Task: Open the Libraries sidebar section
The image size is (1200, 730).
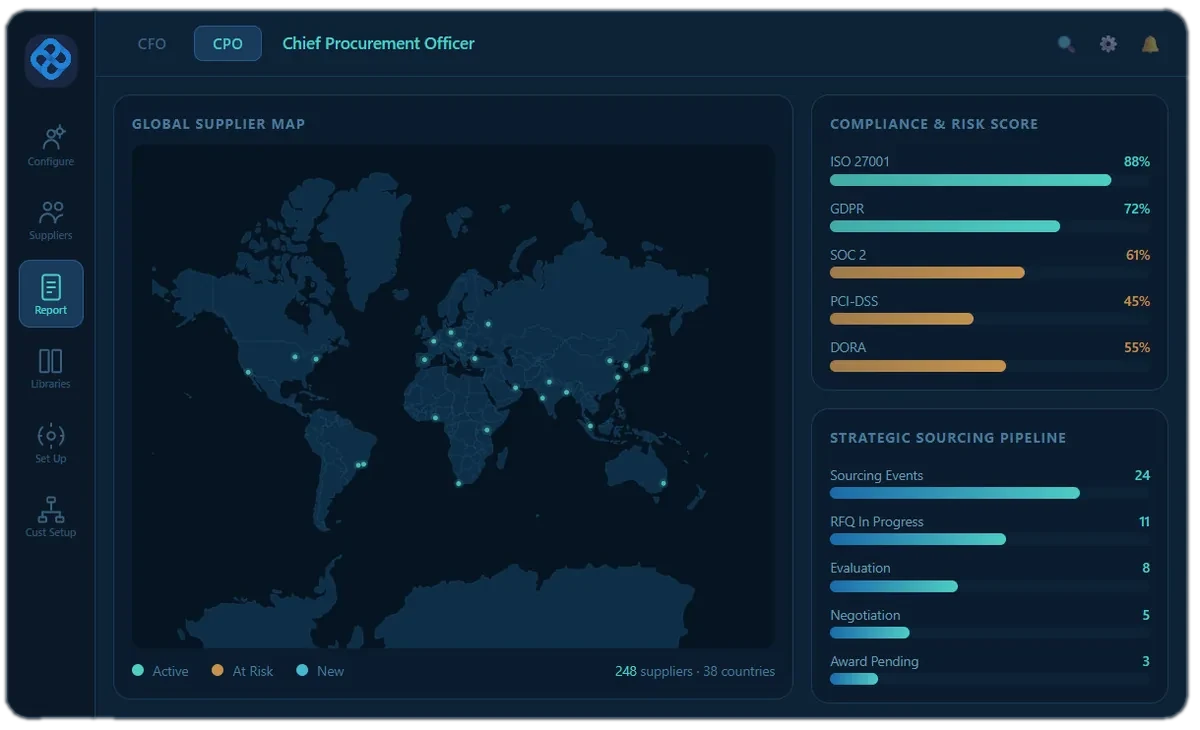Action: click(51, 369)
